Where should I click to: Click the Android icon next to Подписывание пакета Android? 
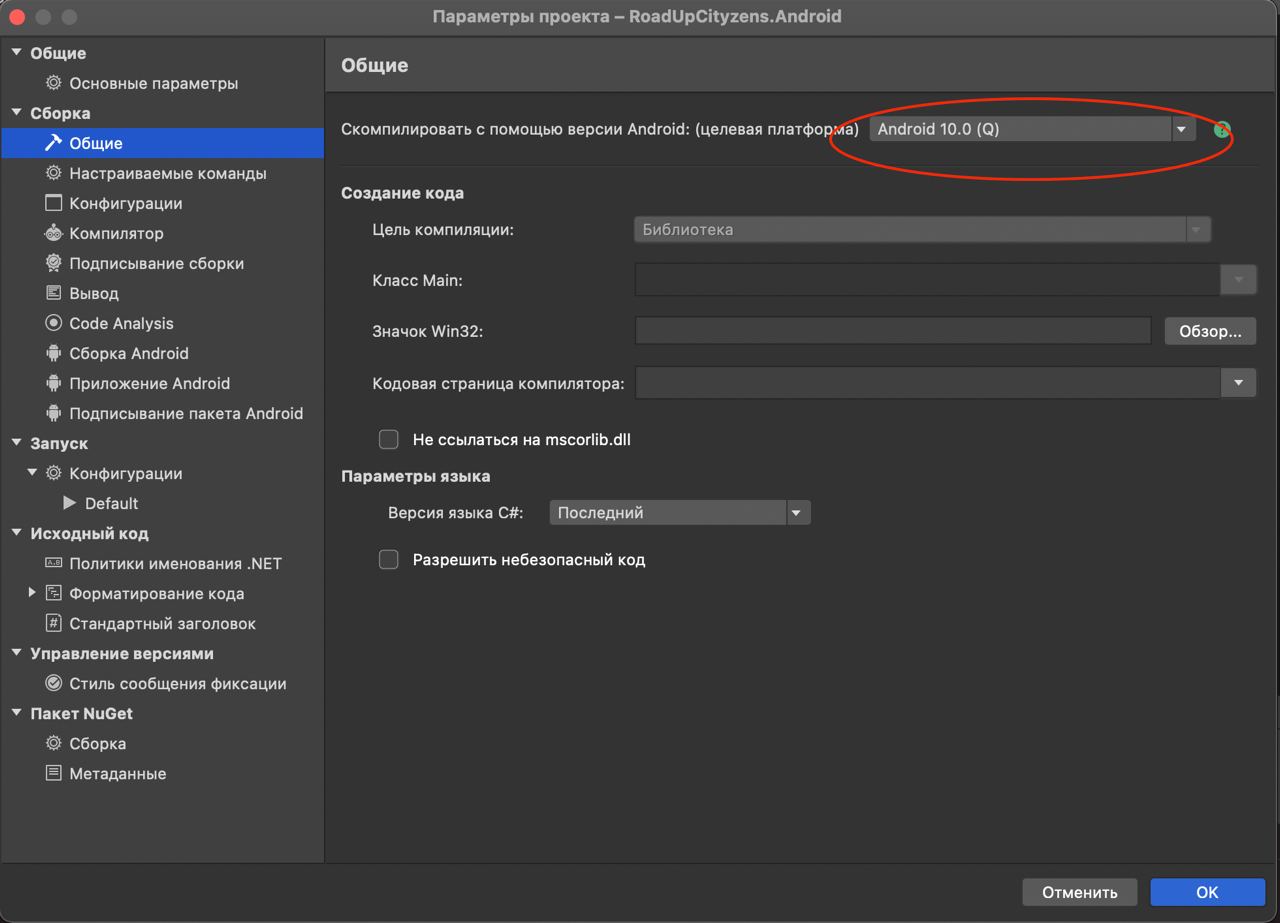[x=54, y=413]
